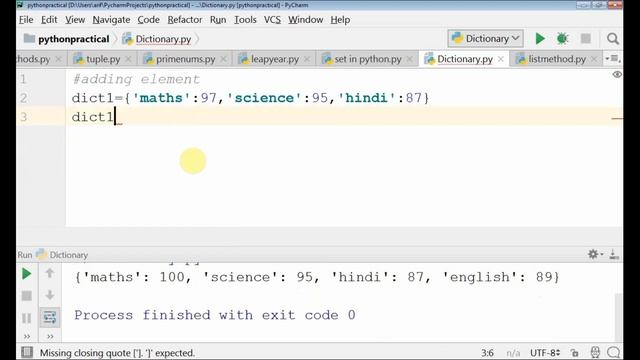Open the Dictionary run configuration dropdown

(x=485, y=39)
